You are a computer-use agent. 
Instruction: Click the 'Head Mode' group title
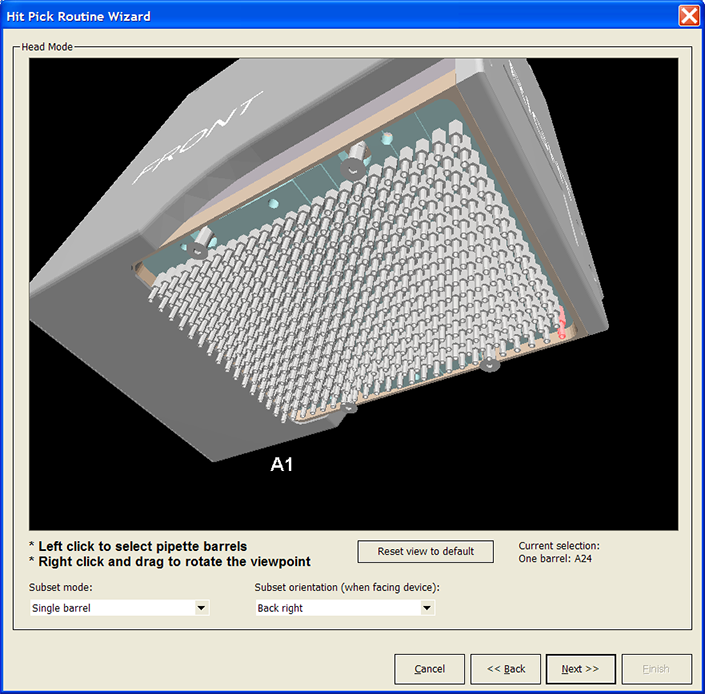coord(47,47)
